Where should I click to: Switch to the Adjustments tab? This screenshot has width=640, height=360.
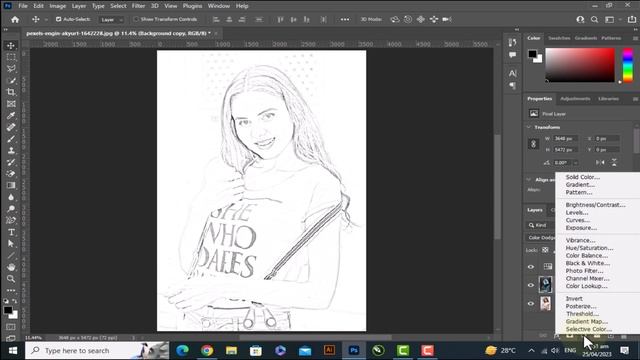click(575, 99)
